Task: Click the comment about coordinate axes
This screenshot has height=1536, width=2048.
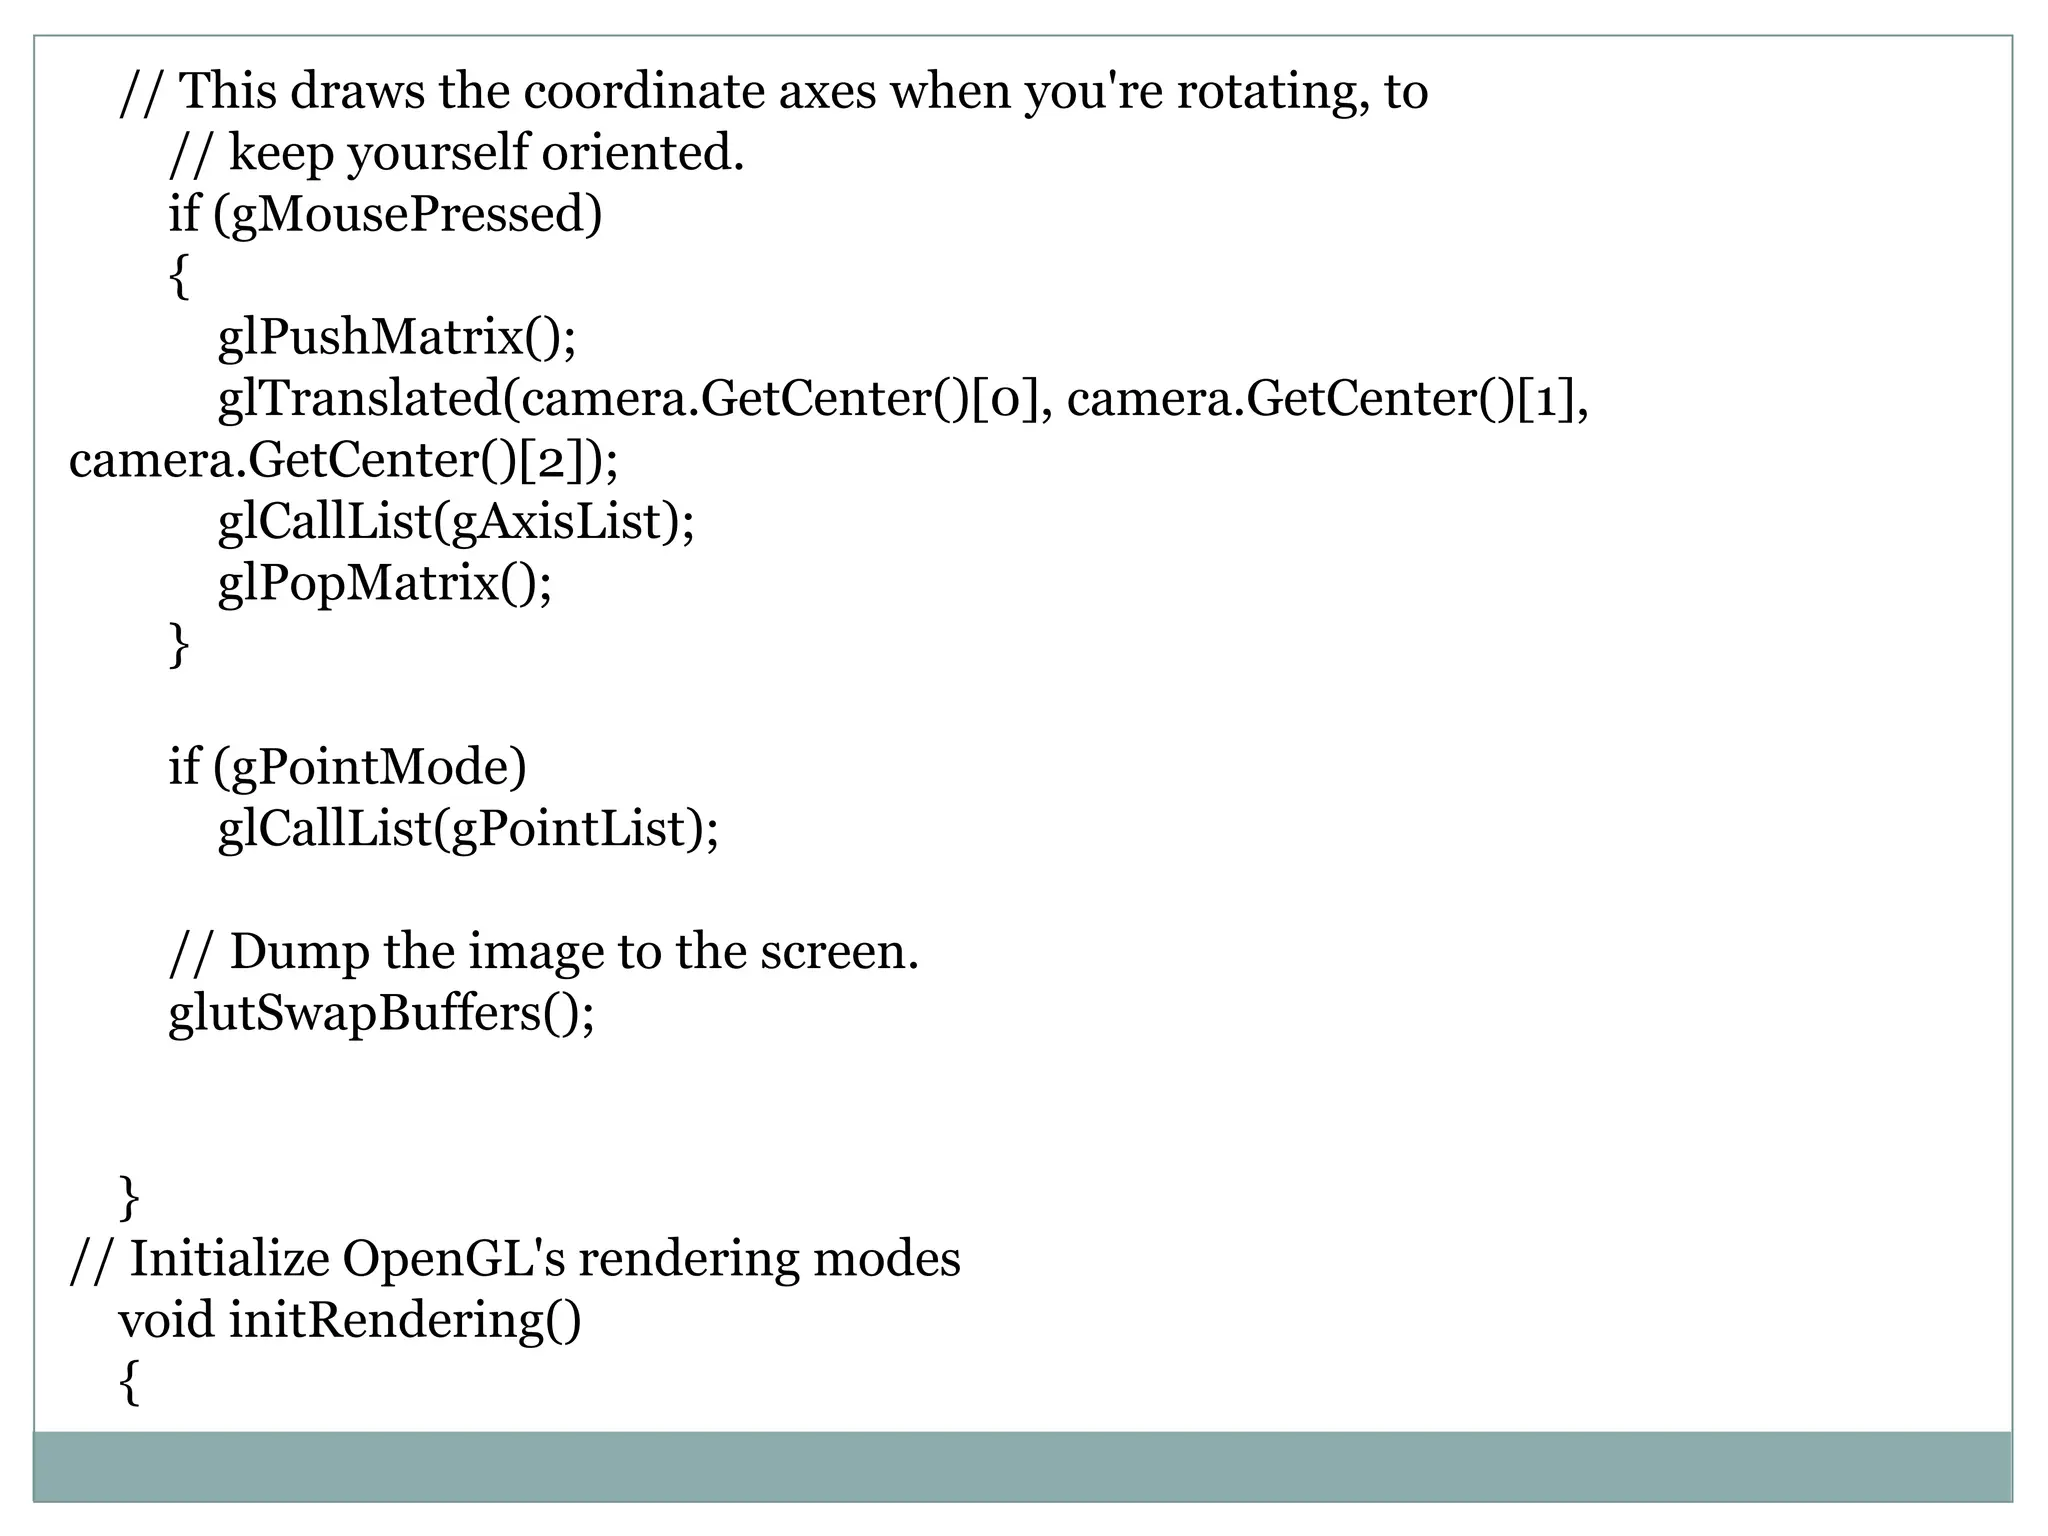Action: (x=773, y=93)
